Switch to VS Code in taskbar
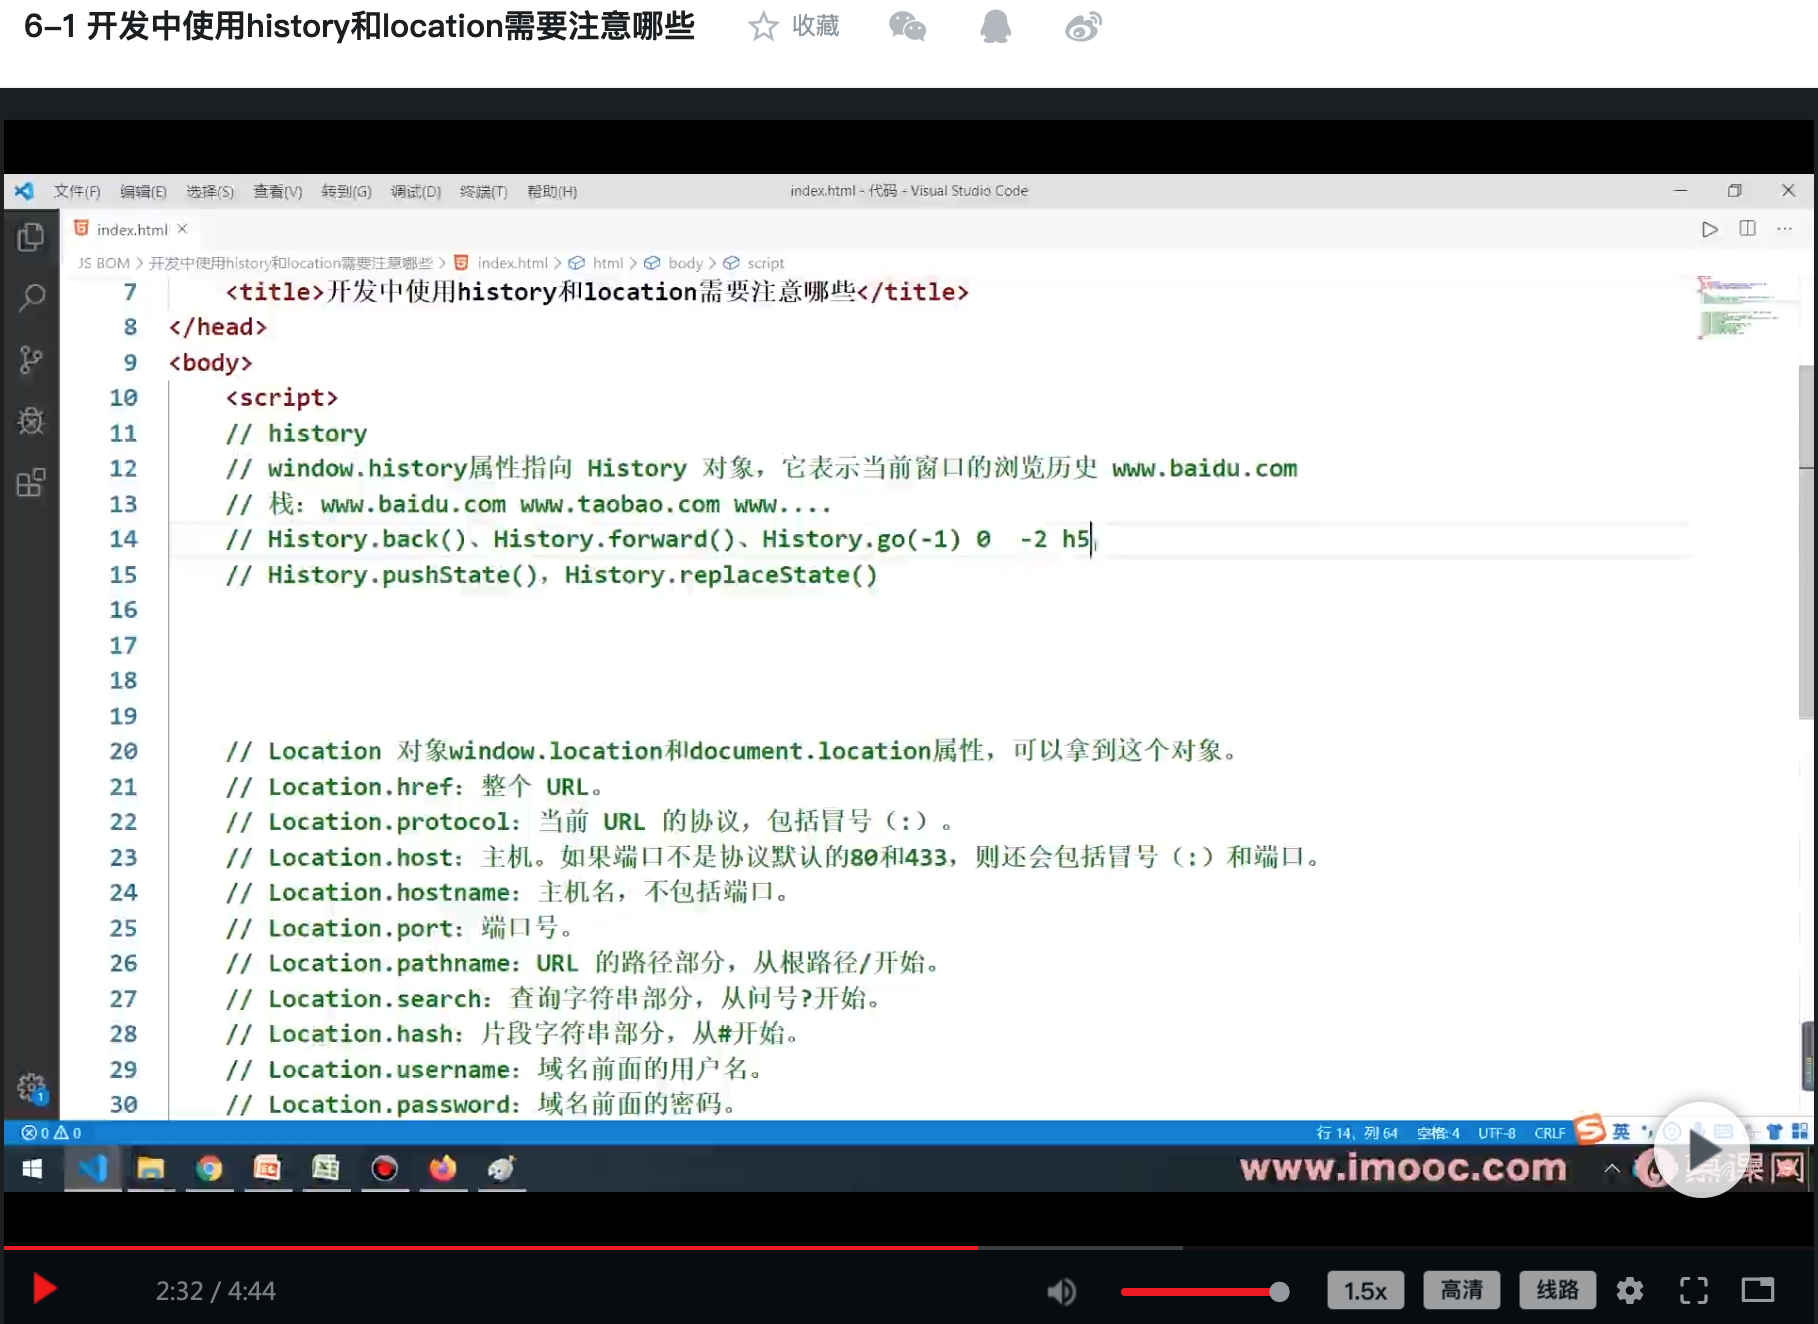This screenshot has height=1324, width=1818. click(92, 1168)
